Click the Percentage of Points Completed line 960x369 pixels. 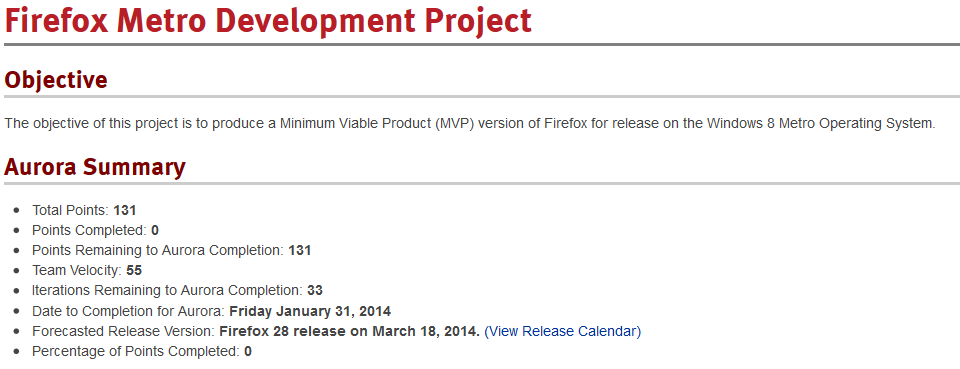click(x=141, y=351)
